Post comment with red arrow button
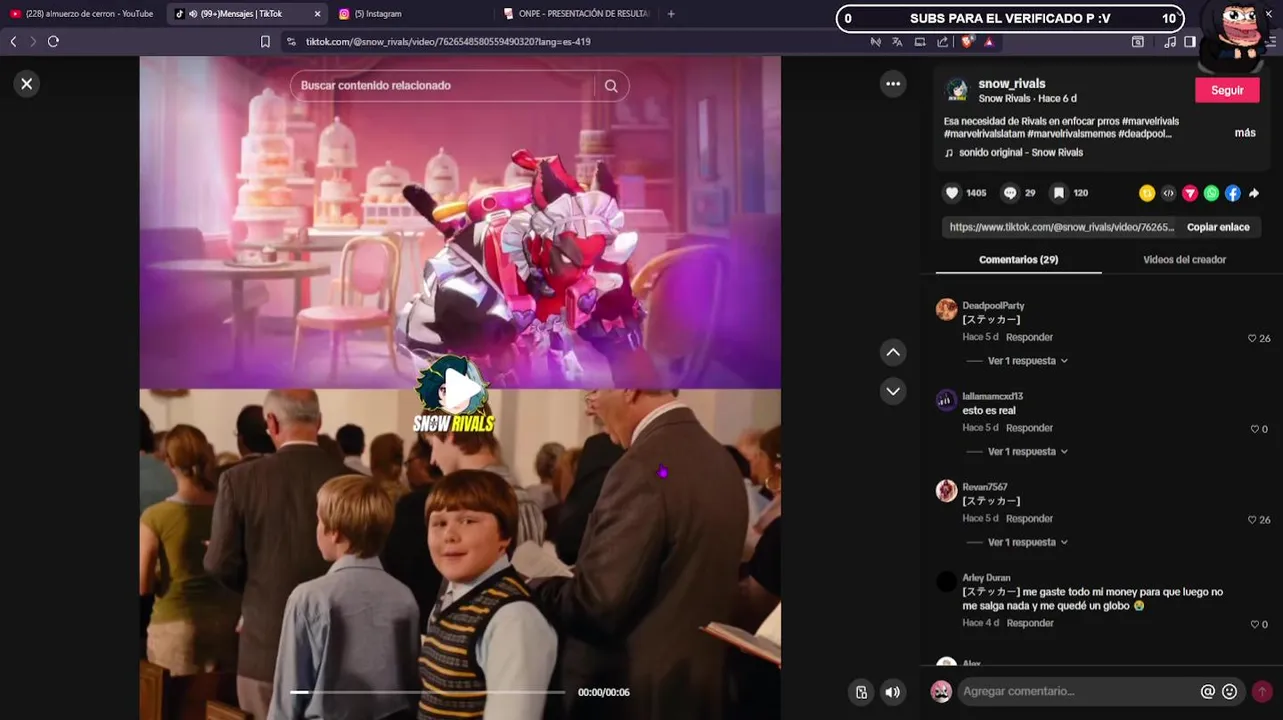 (x=1262, y=691)
